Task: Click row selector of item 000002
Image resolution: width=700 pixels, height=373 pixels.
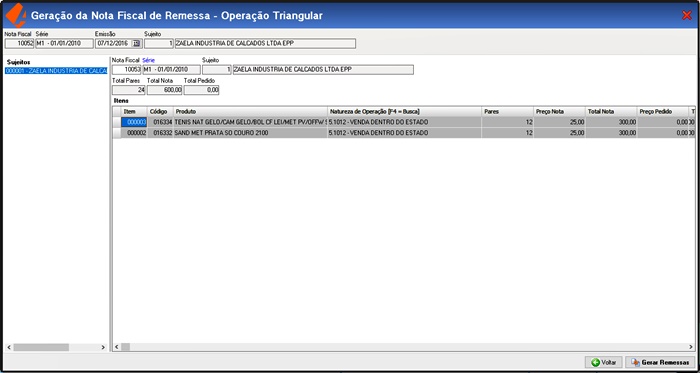Action: point(117,133)
